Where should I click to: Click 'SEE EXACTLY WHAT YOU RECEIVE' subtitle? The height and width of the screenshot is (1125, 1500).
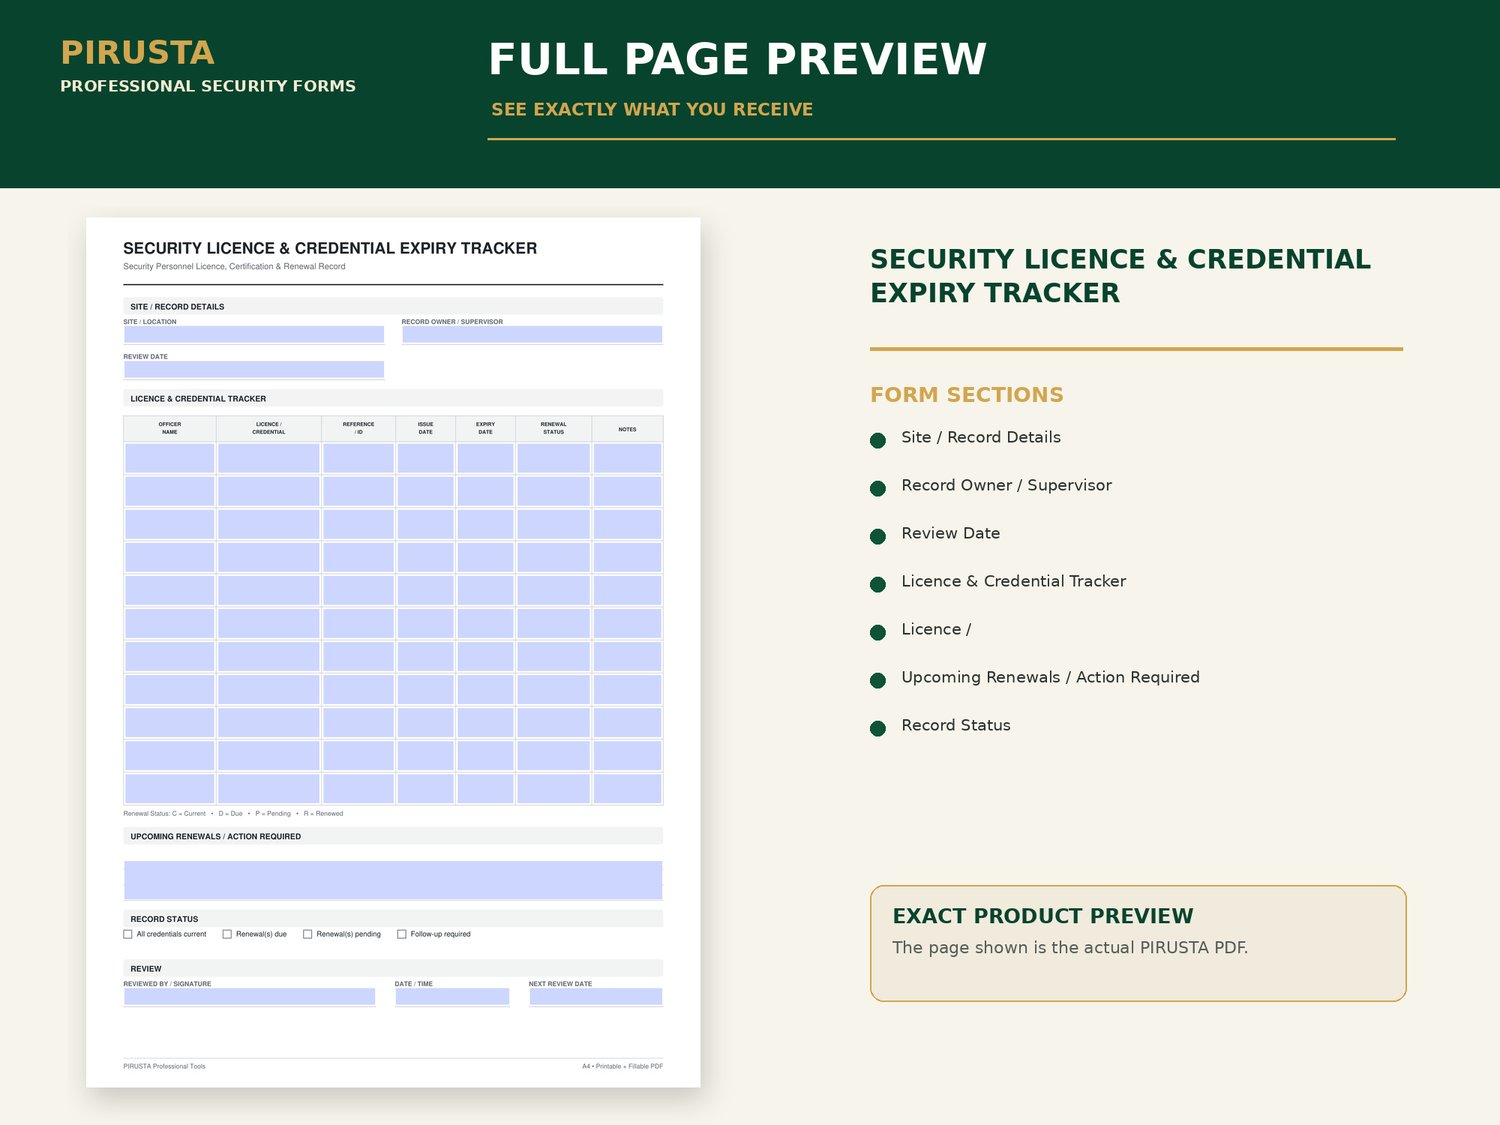(x=652, y=109)
